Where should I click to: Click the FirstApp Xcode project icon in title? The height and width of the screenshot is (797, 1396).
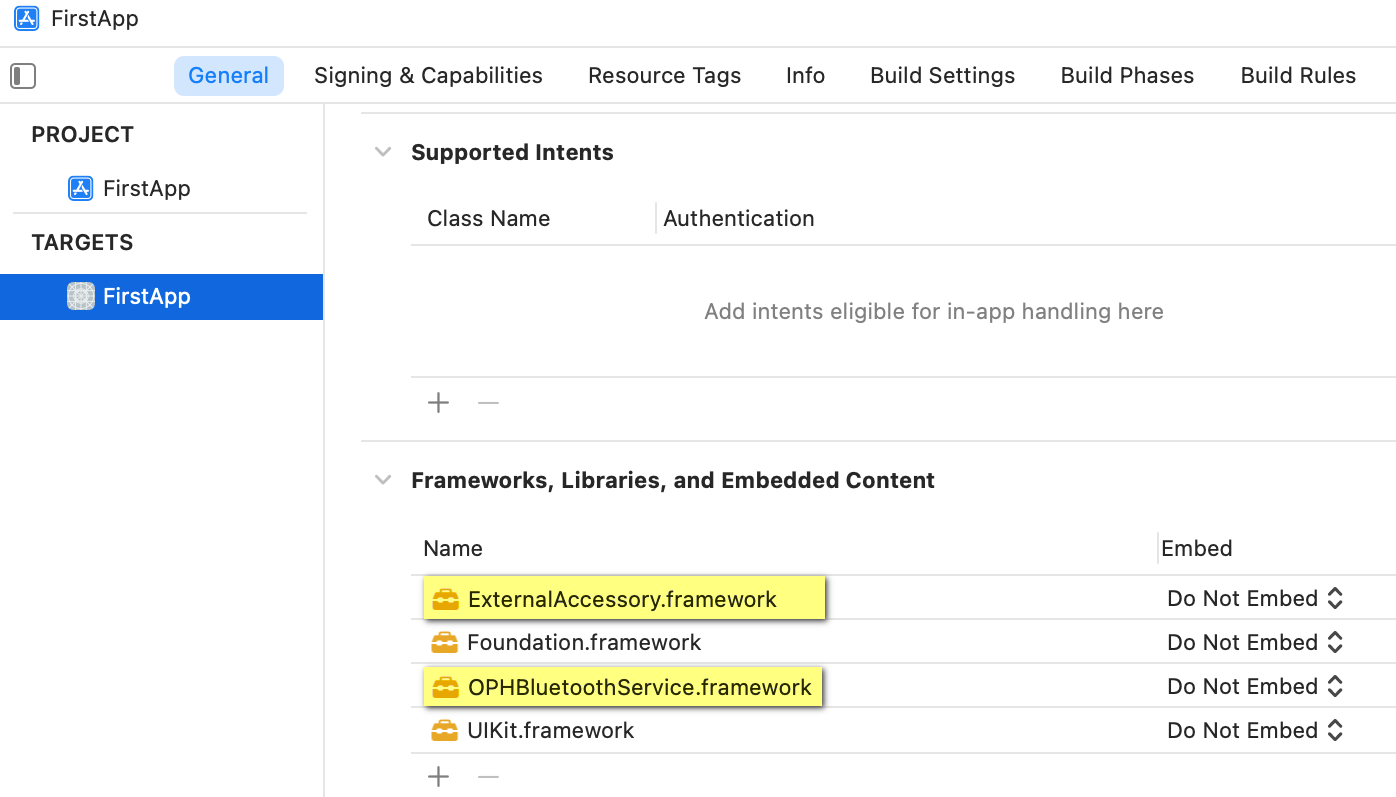click(x=27, y=18)
